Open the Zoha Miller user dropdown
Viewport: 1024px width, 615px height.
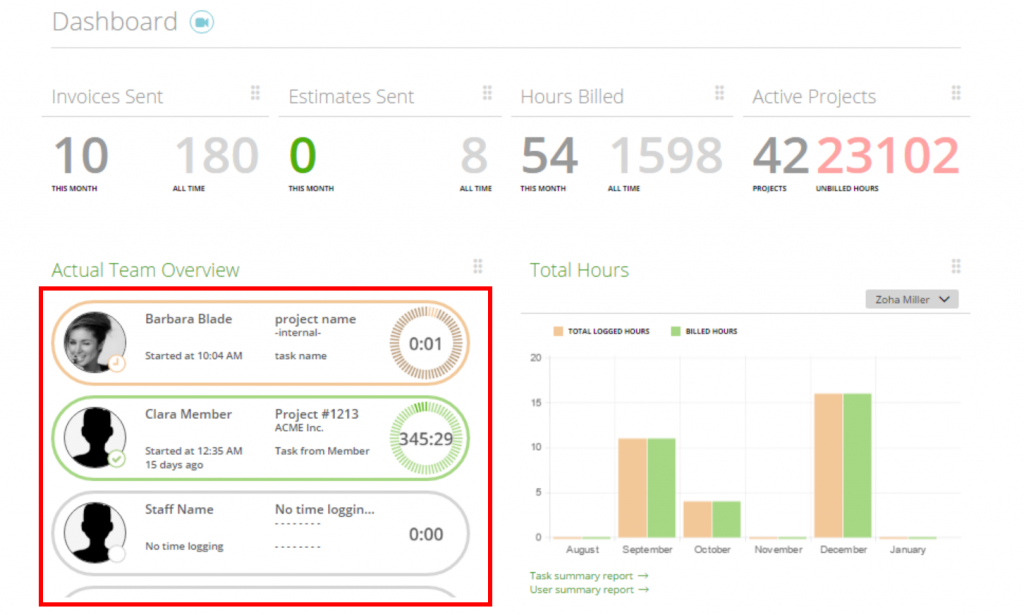pos(912,300)
